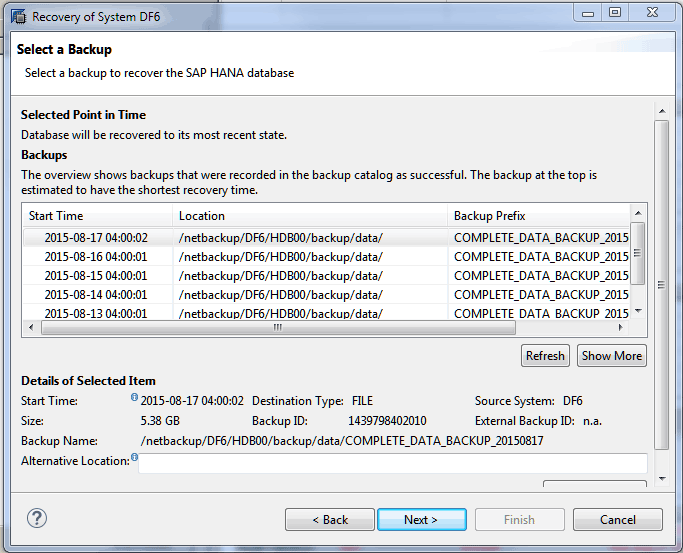The width and height of the screenshot is (683, 553).
Task: Click the Size value 5.38 GB
Action: (x=160, y=421)
